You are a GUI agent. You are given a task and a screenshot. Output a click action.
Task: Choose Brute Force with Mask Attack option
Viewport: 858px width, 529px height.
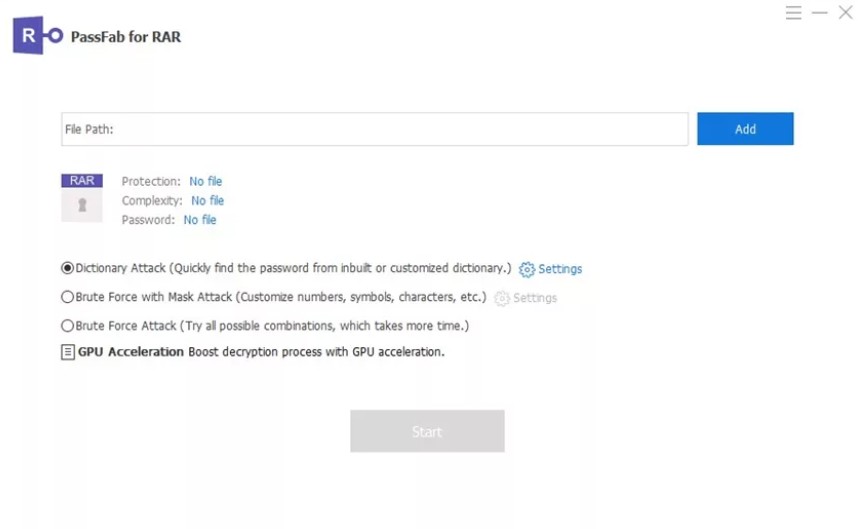[x=67, y=297]
